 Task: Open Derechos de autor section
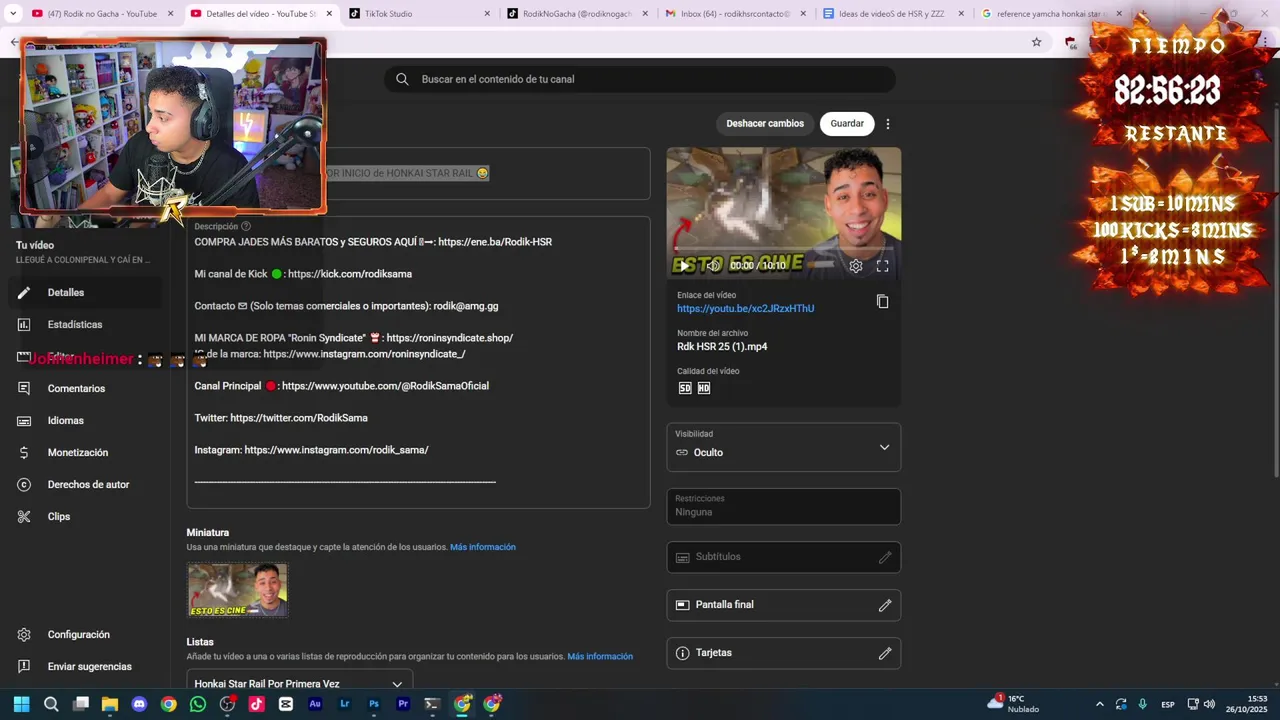pyautogui.click(x=88, y=484)
